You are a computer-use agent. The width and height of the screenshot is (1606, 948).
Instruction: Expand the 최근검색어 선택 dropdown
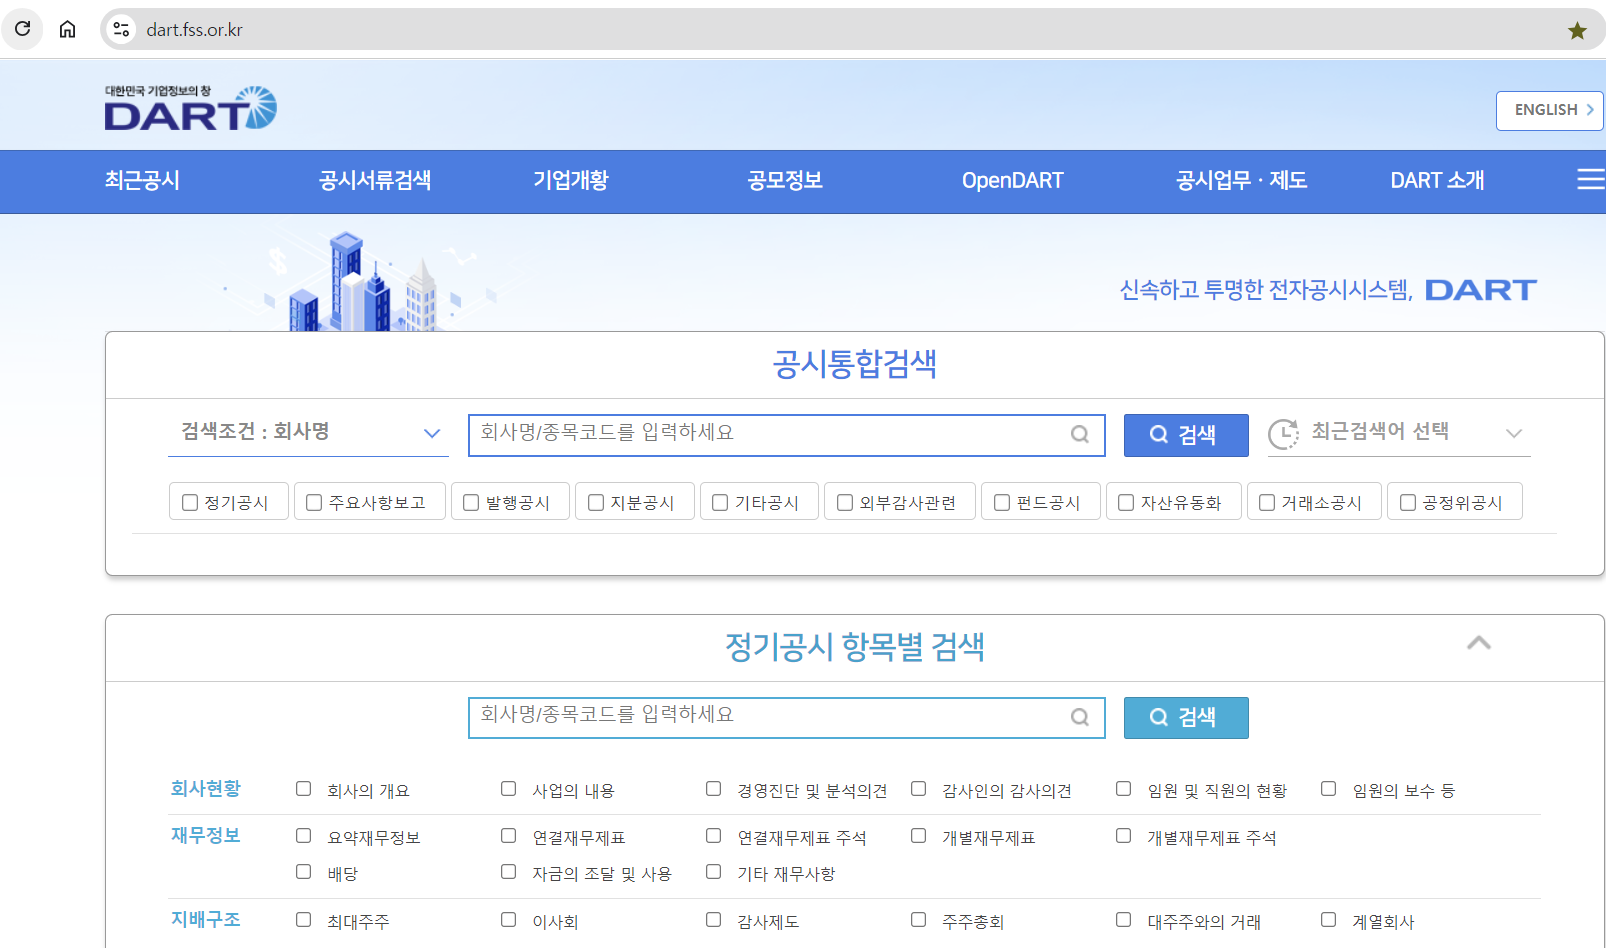tap(1399, 433)
